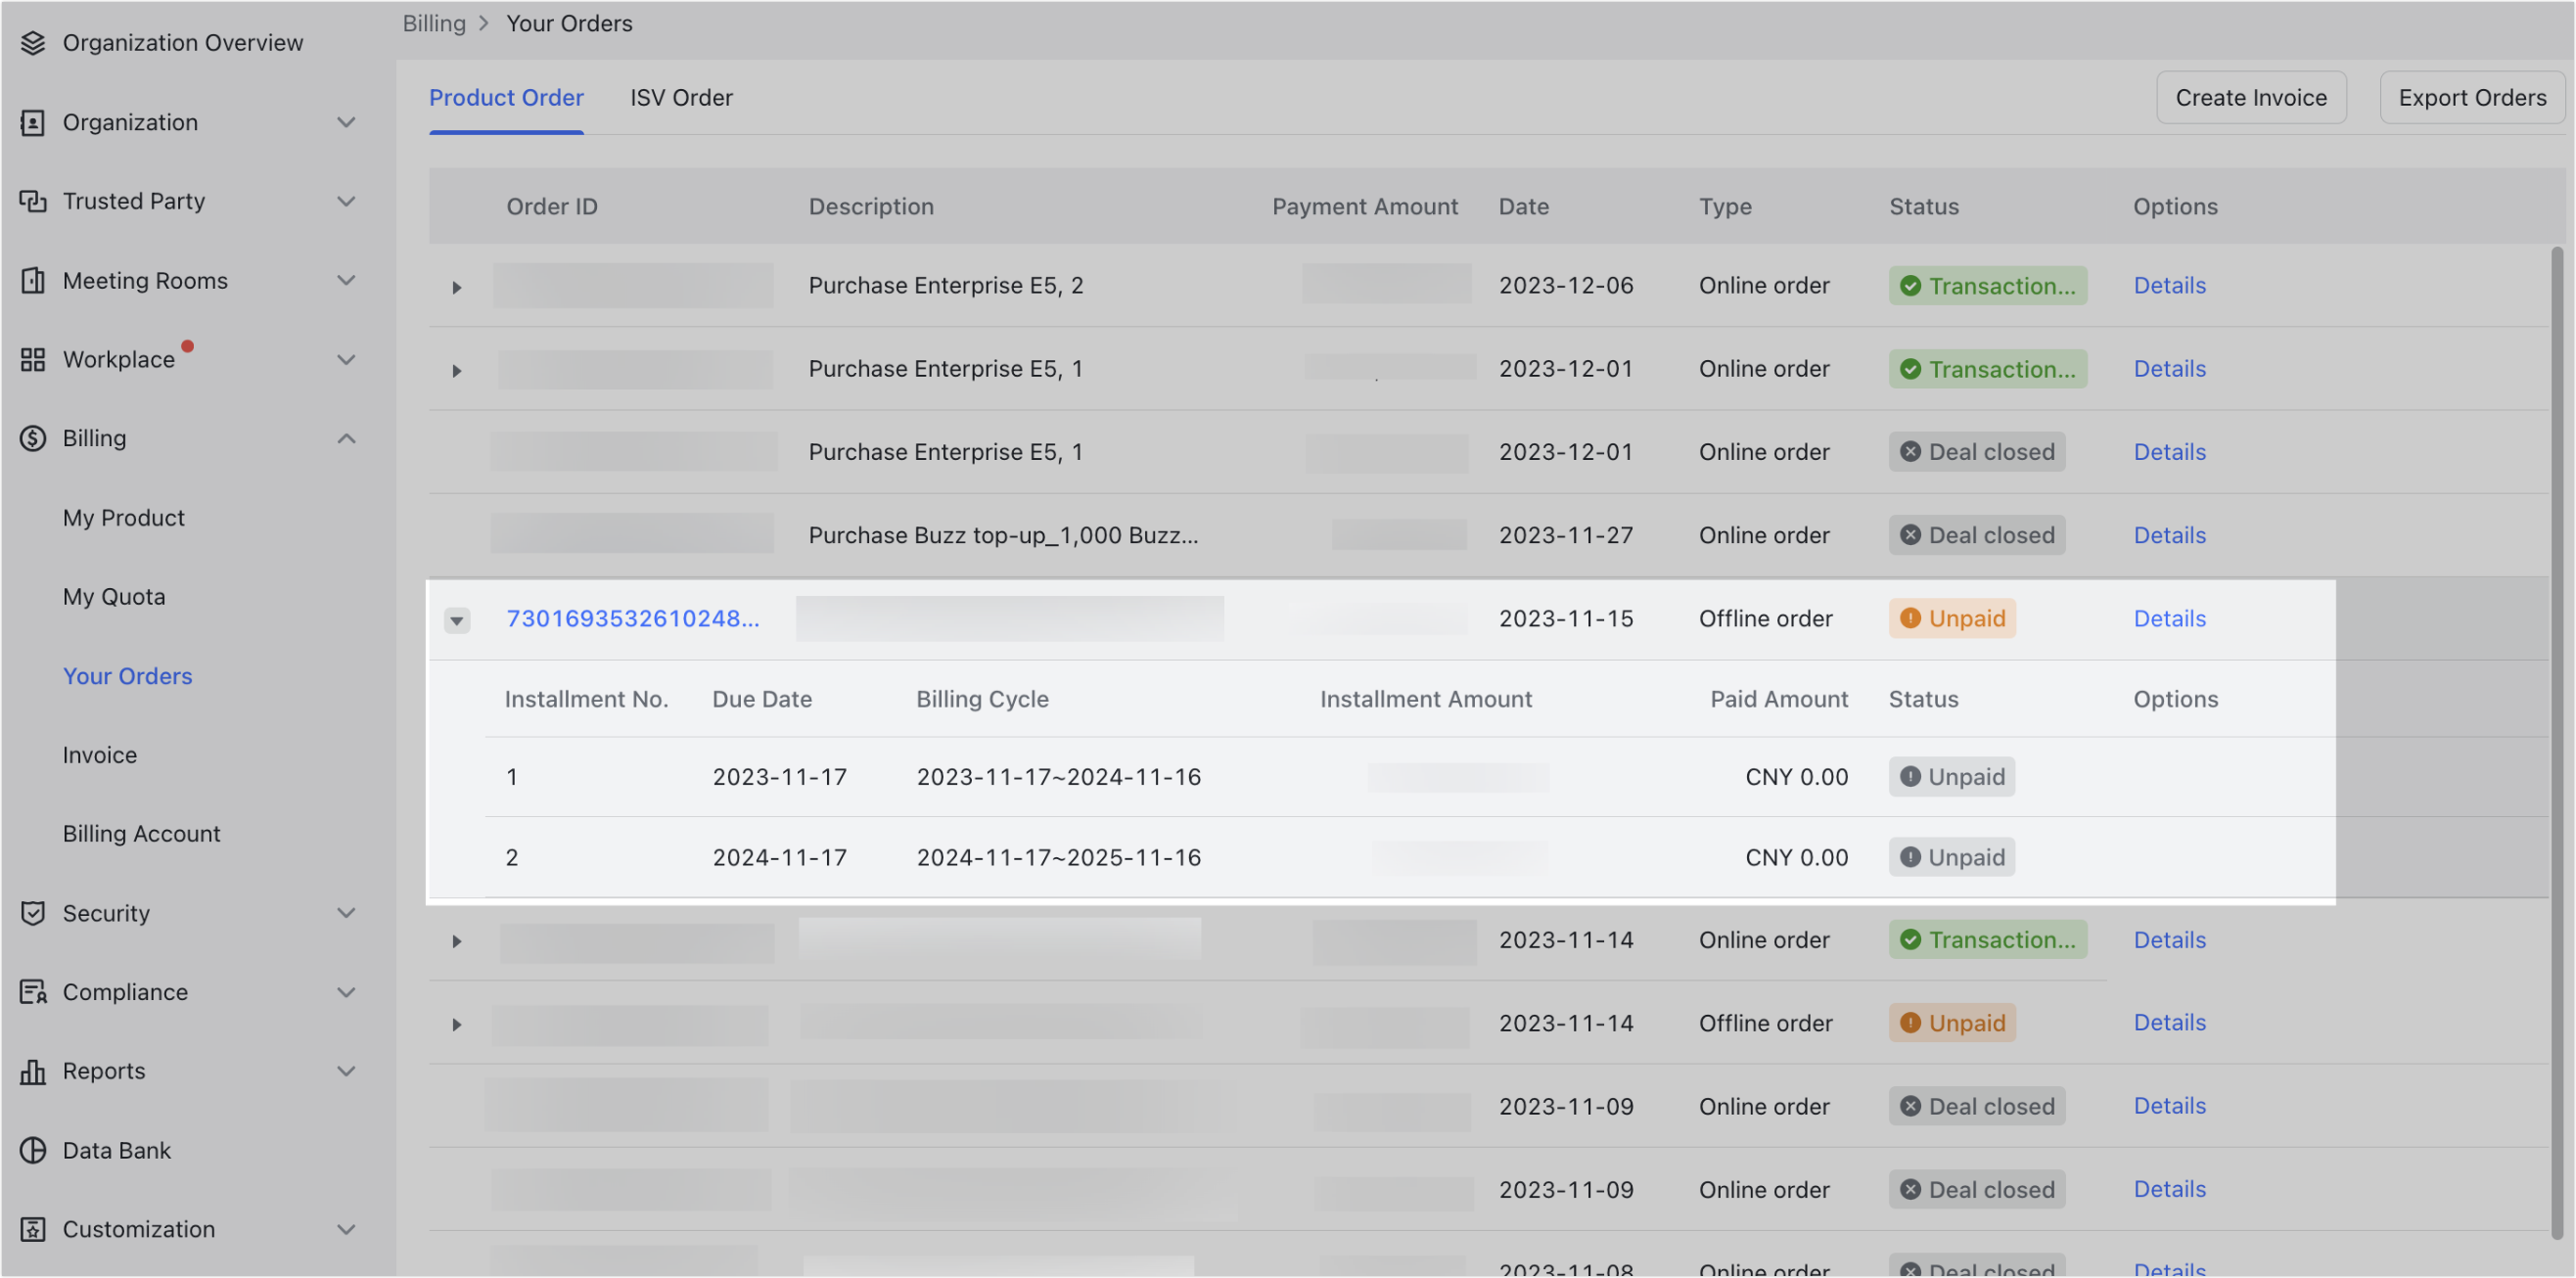Click the Trusted Party icon
The image size is (2576, 1278).
coord(33,201)
